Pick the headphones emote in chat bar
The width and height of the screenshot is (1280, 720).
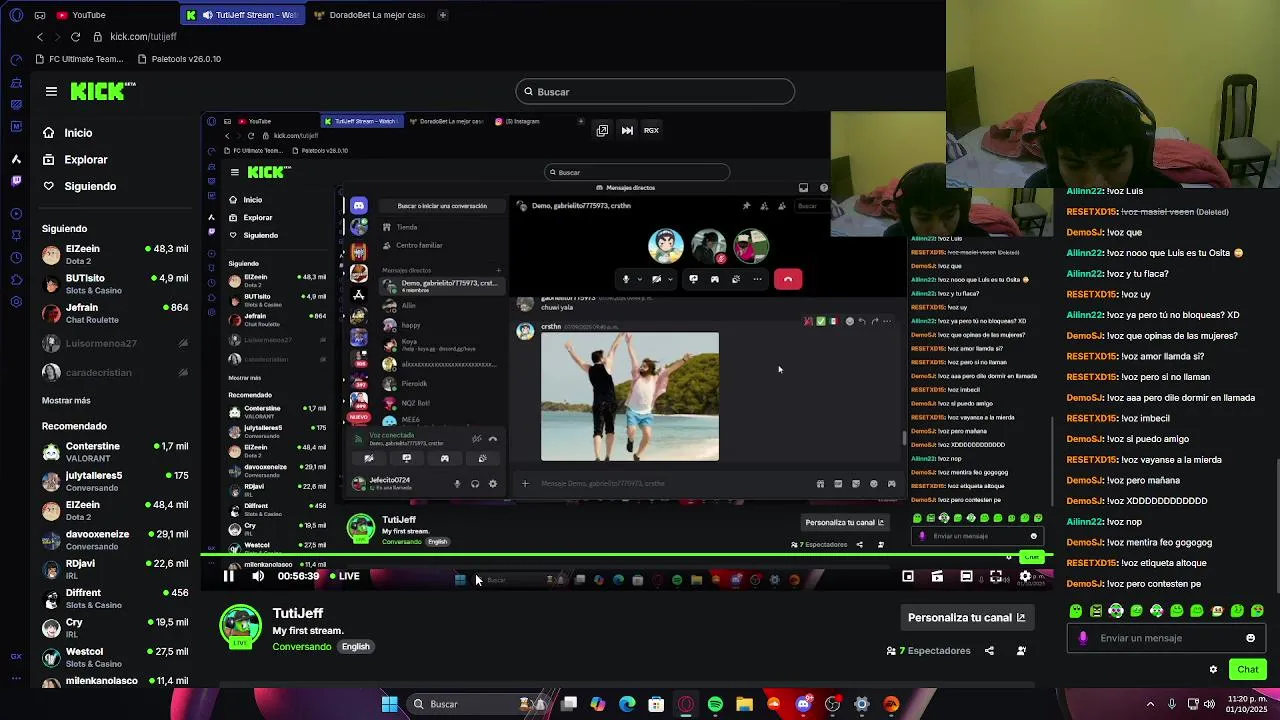[1116, 611]
